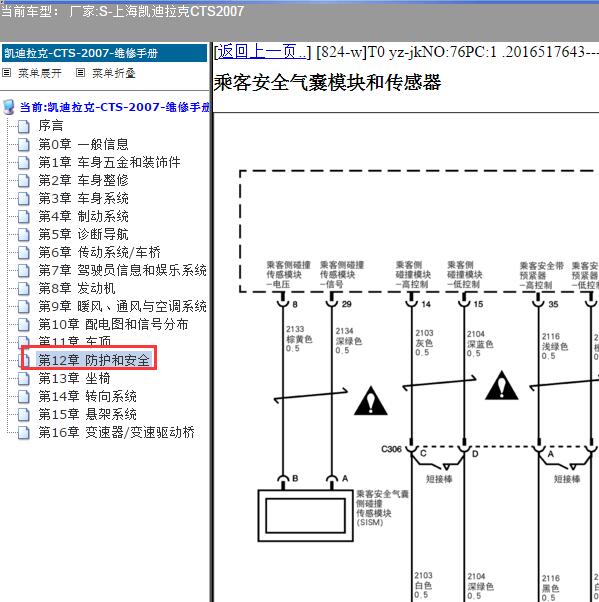Viewport: 599px width, 602px height.
Task: Click the 菜单折叠 list icon
Action: click(80, 73)
